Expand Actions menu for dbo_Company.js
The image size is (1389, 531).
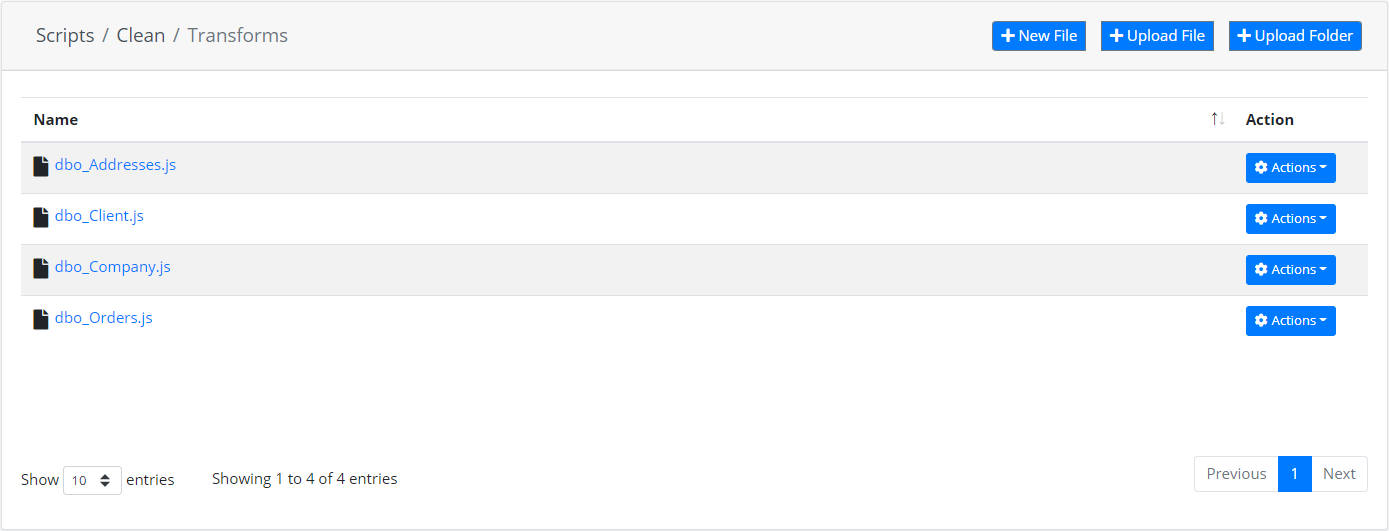click(1290, 270)
